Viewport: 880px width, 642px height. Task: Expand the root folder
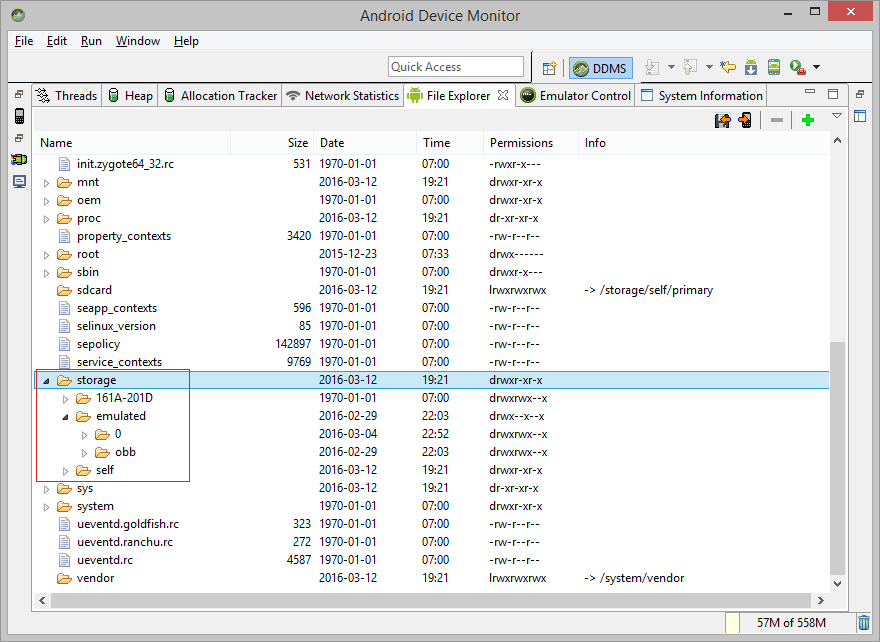47,255
